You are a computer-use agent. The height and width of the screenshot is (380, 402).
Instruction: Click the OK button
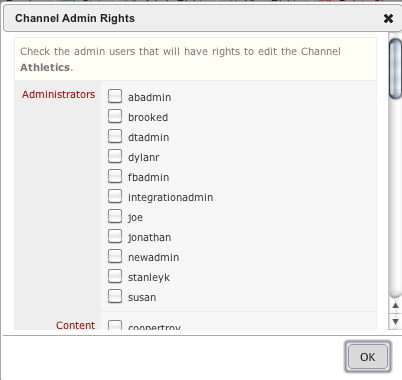point(368,357)
